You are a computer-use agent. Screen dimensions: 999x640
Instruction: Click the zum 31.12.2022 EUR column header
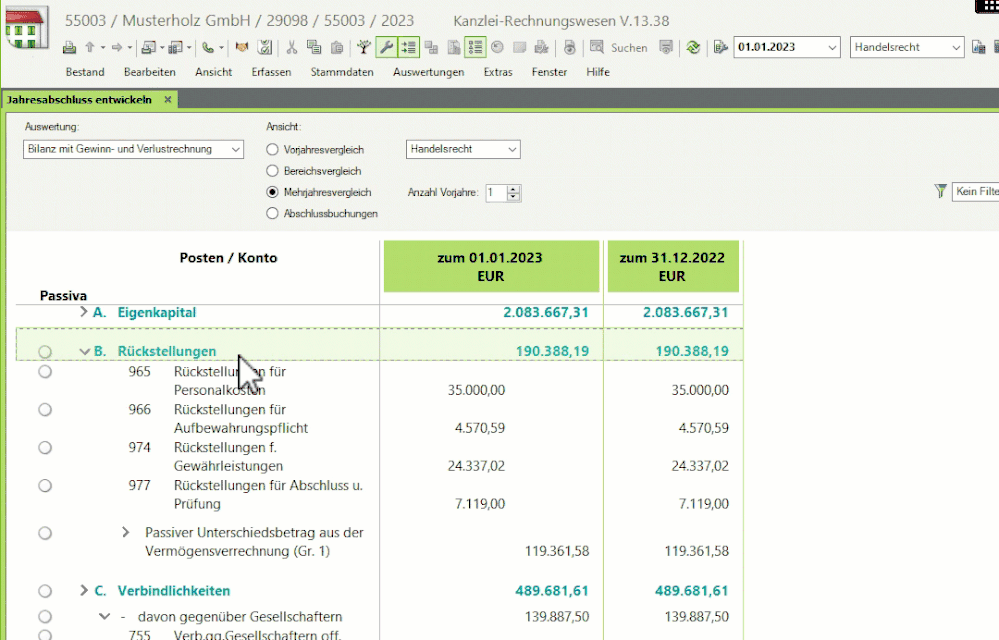click(x=673, y=266)
